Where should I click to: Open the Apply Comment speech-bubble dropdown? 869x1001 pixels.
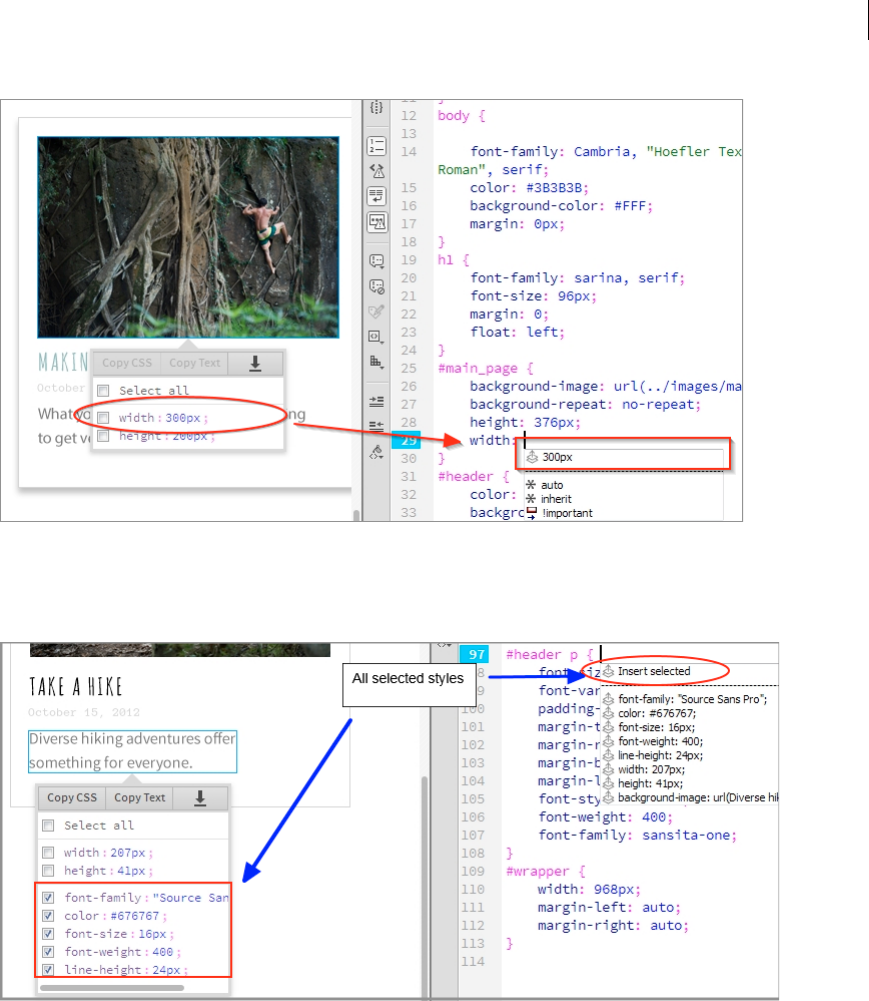pyautogui.click(x=377, y=261)
